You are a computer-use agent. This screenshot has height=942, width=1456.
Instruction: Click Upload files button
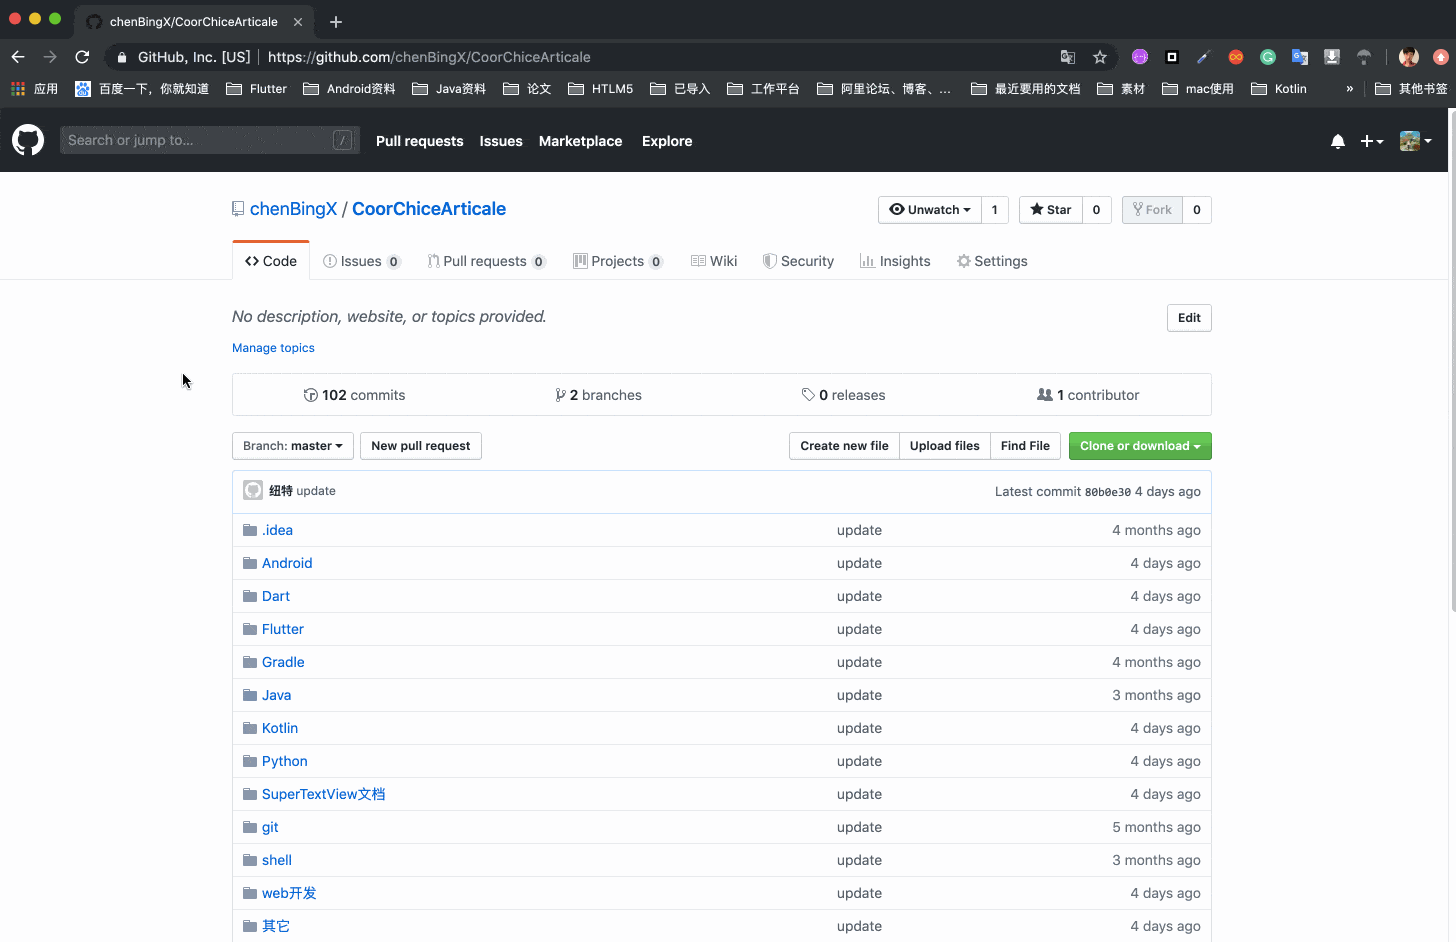pyautogui.click(x=945, y=446)
